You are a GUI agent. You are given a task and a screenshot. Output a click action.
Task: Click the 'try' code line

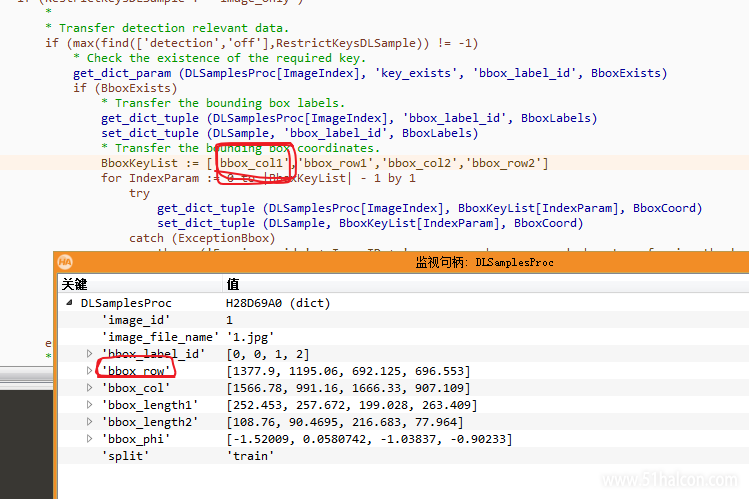click(139, 193)
